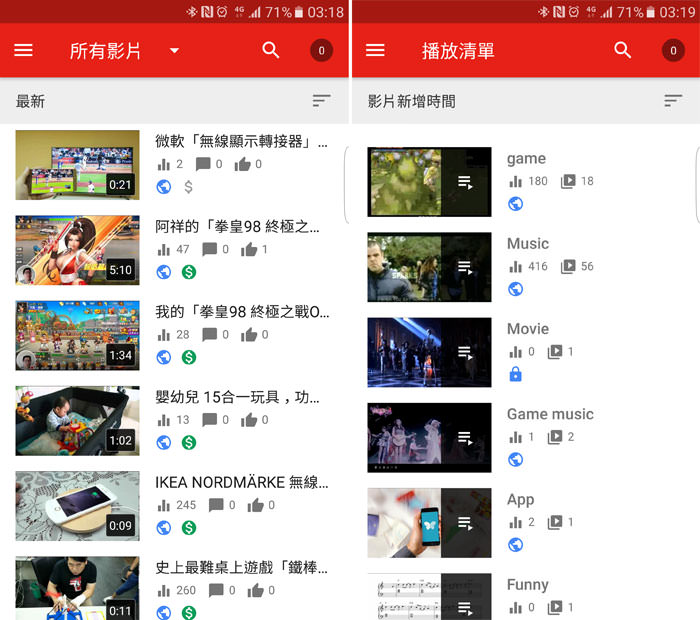Image resolution: width=700 pixels, height=620 pixels.
Task: Tap thumbnail of 1:34 拳皇98 video
Action: 77,336
